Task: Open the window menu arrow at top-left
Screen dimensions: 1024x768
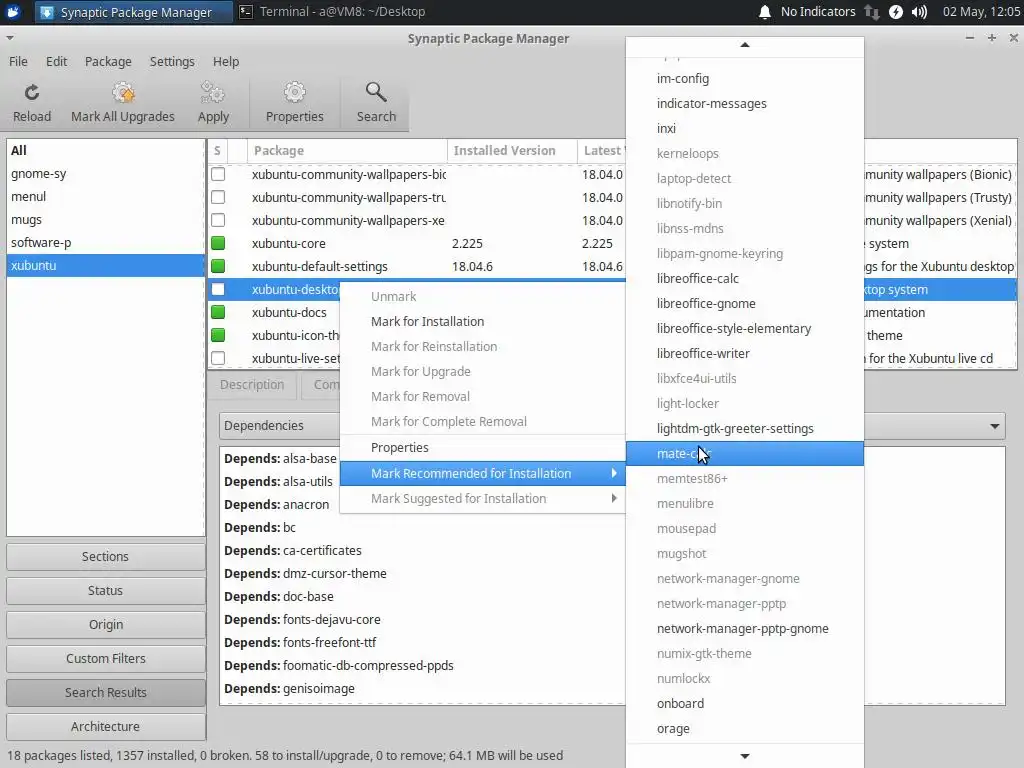Action: (9, 38)
